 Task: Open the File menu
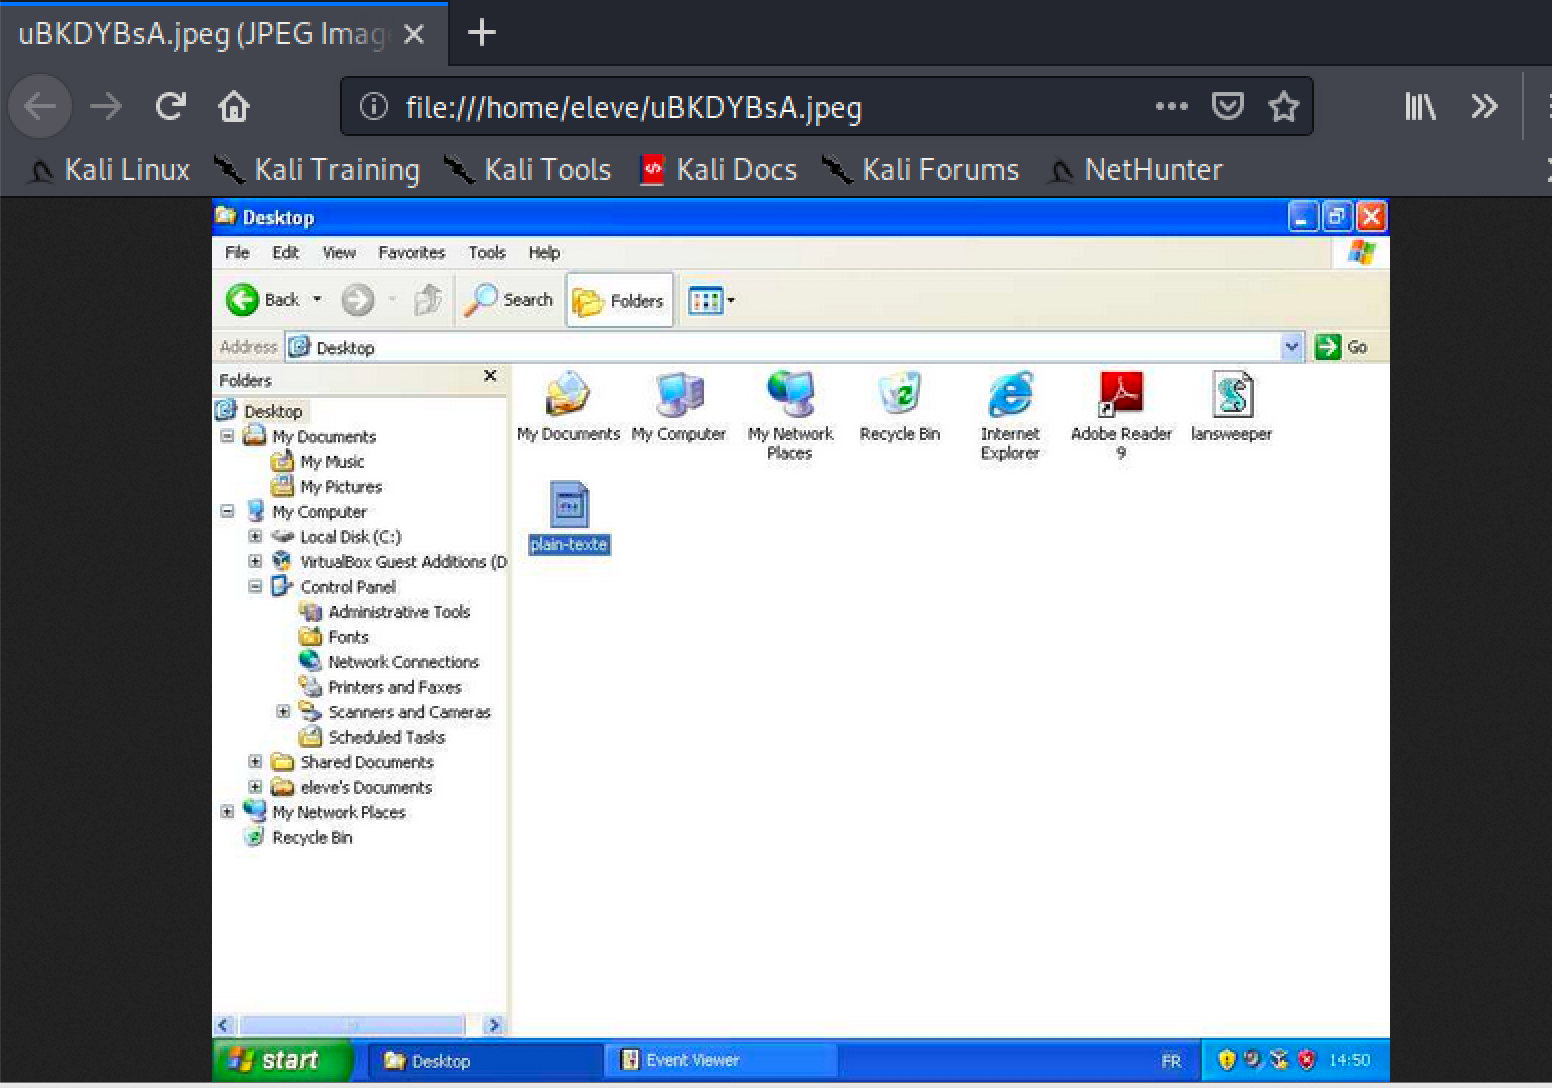(x=237, y=253)
